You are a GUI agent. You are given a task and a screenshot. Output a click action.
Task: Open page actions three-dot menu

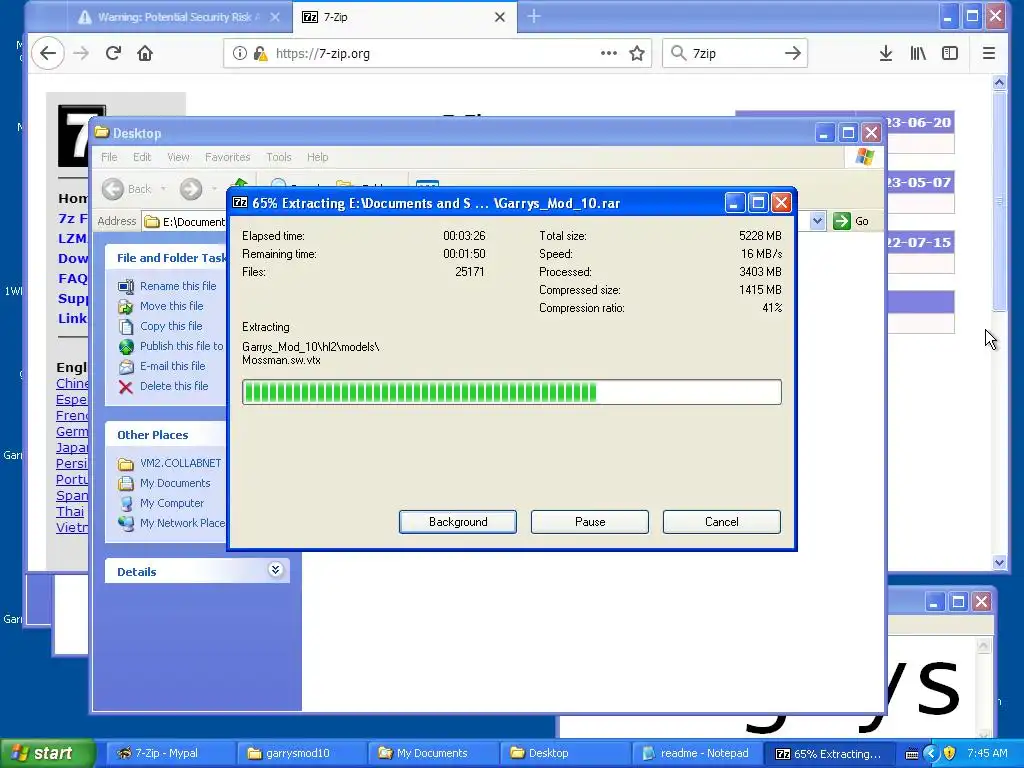tap(609, 53)
